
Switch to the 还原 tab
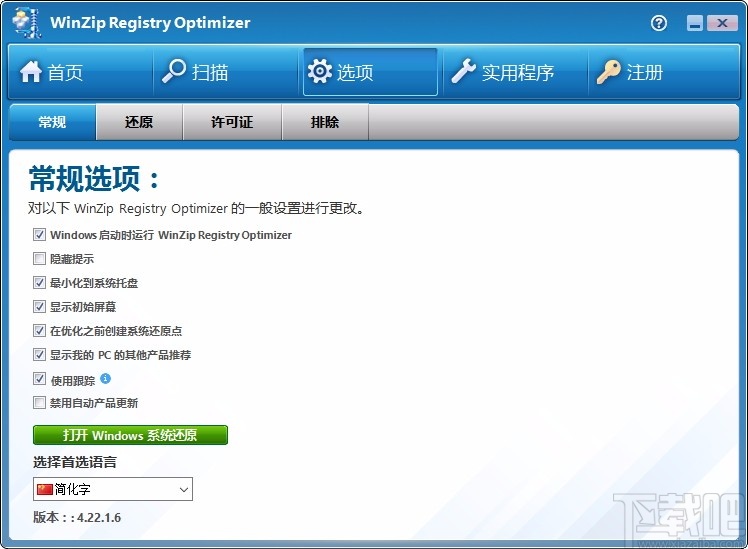pos(139,122)
